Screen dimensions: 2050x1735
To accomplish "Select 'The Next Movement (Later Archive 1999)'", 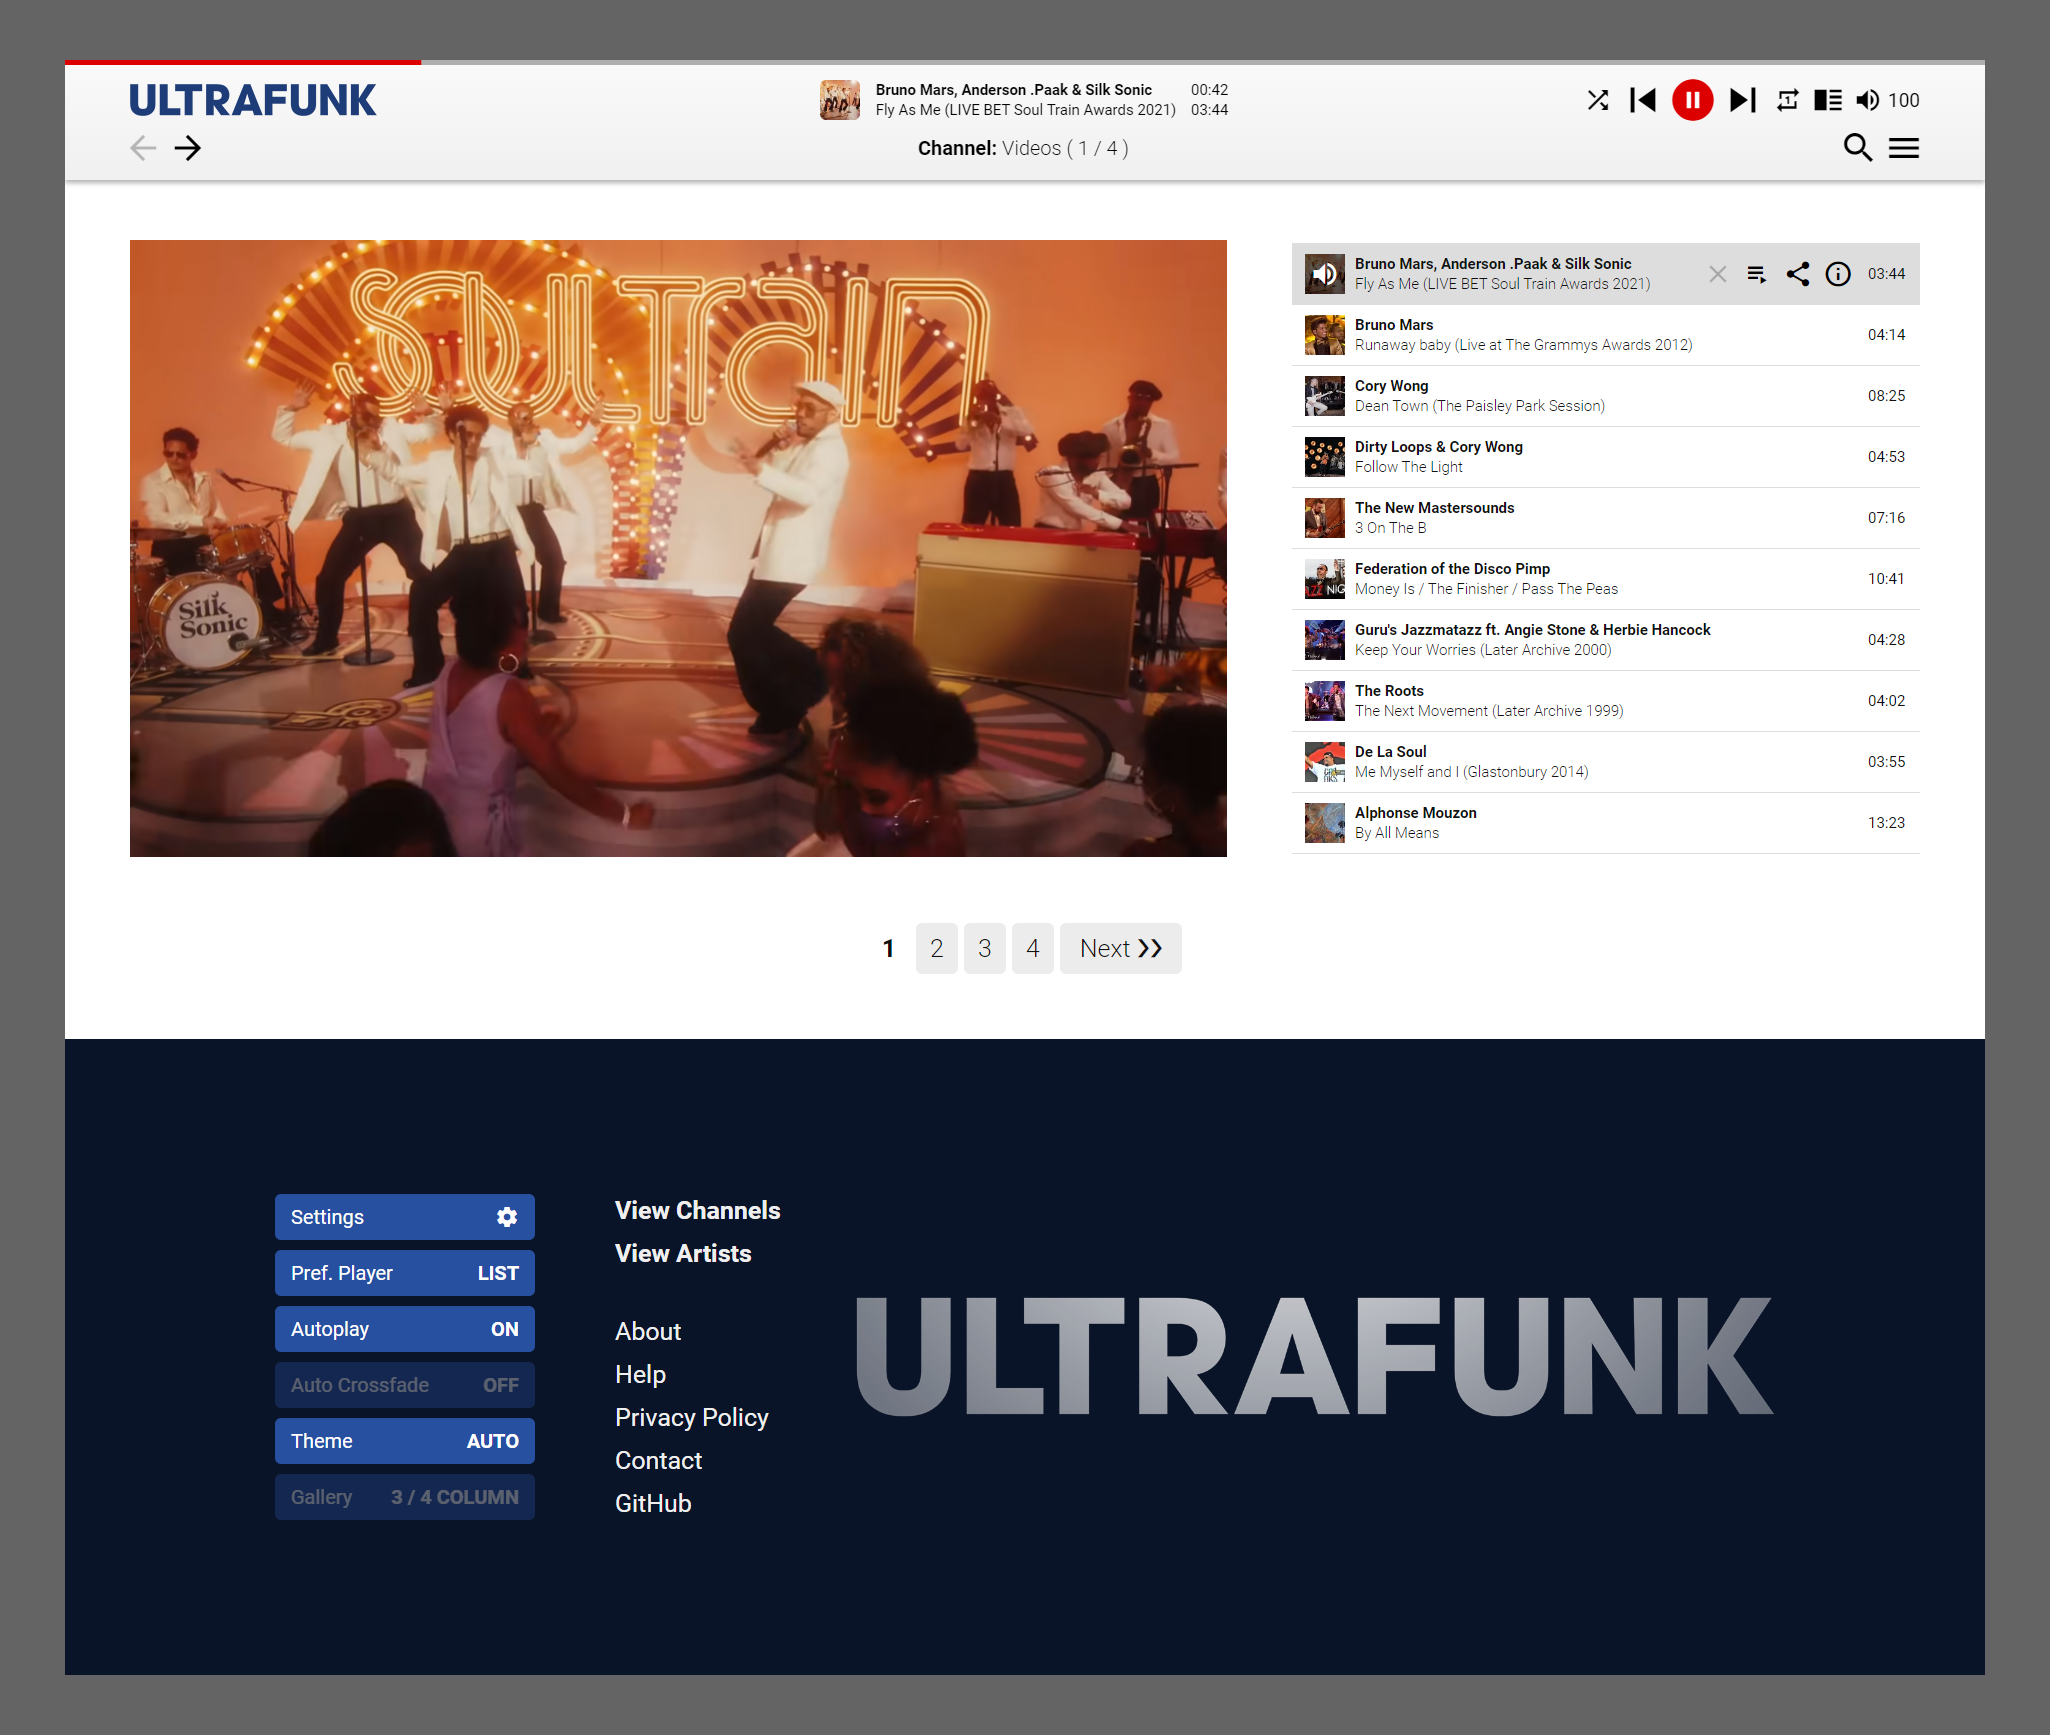I will (1489, 711).
